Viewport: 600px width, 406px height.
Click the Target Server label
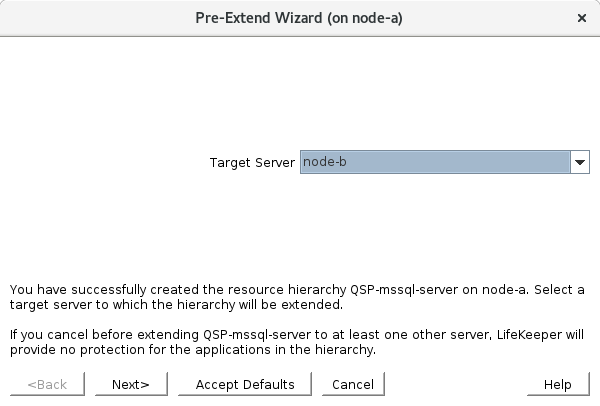252,162
